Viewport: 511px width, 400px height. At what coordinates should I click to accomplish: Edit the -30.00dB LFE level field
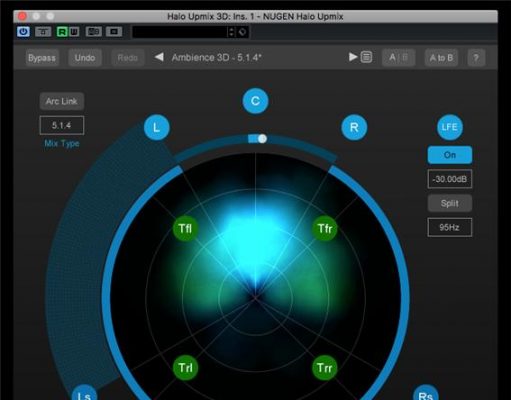(x=450, y=179)
